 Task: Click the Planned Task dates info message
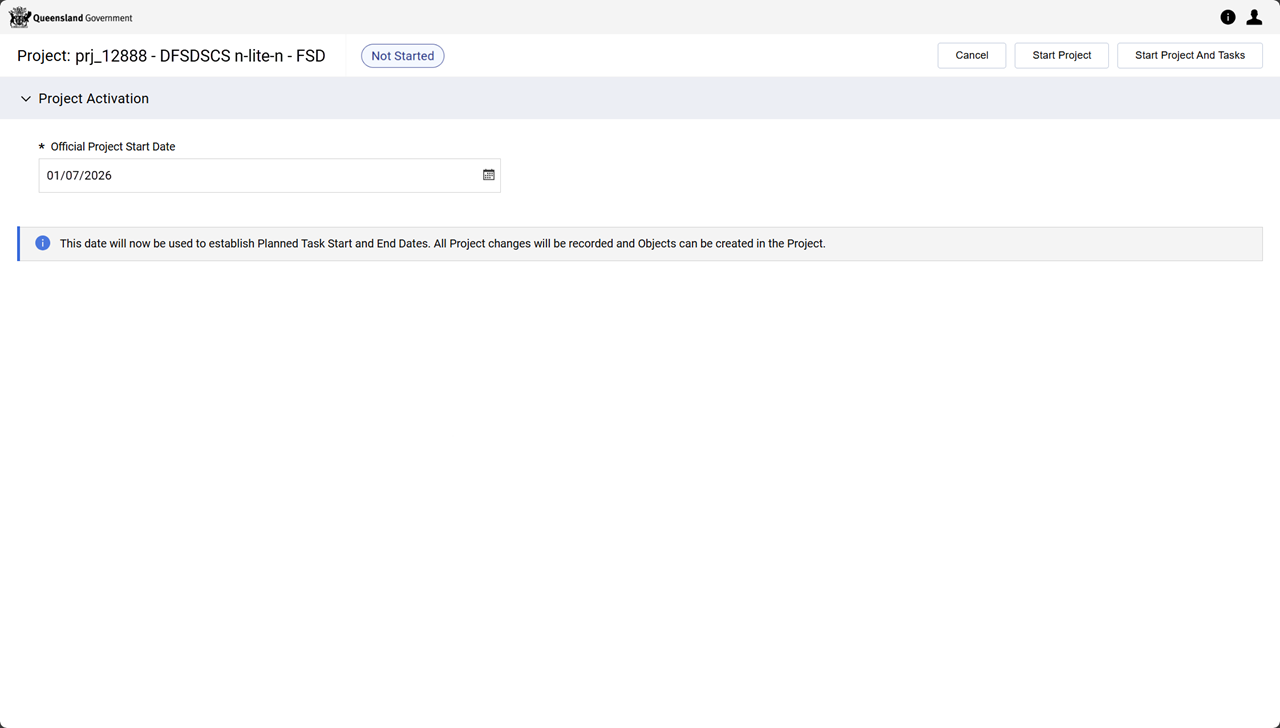tap(442, 243)
